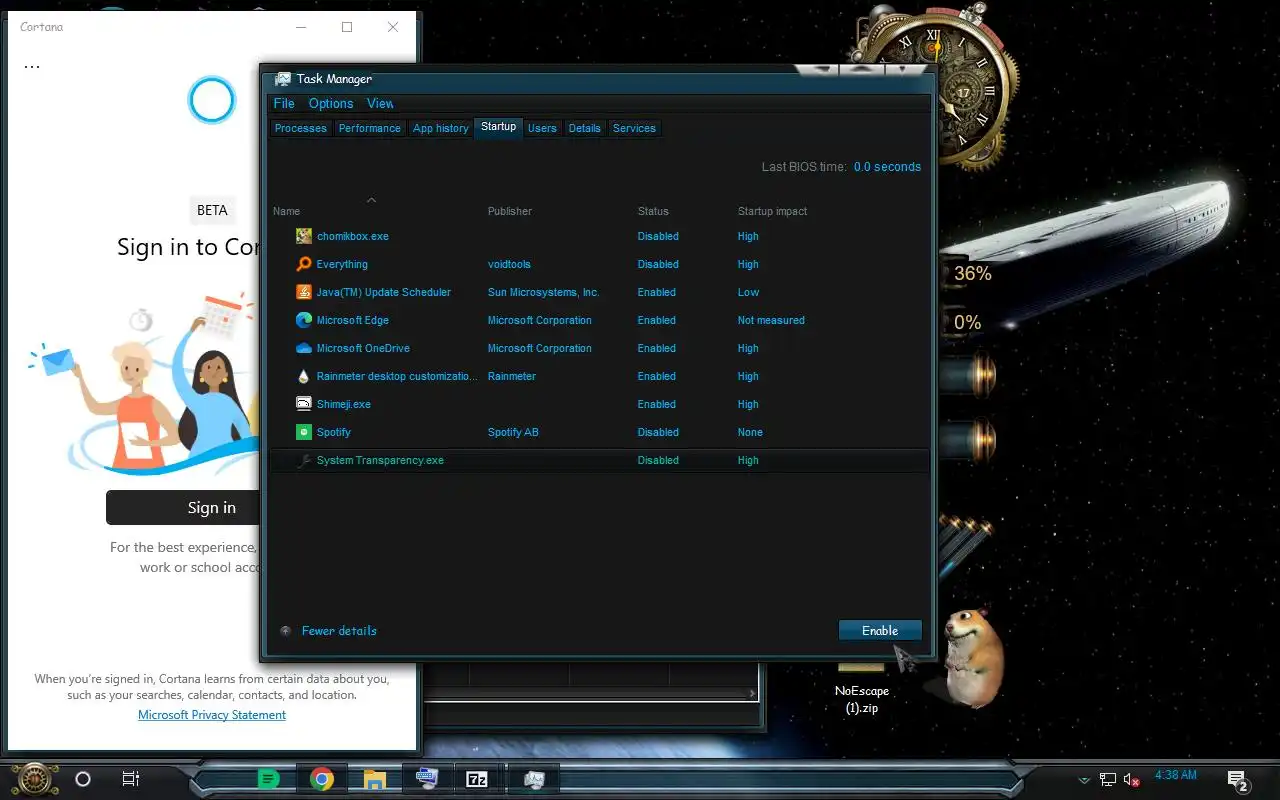Open the notification center icon
Viewport: 1280px width, 800px height.
click(1237, 780)
